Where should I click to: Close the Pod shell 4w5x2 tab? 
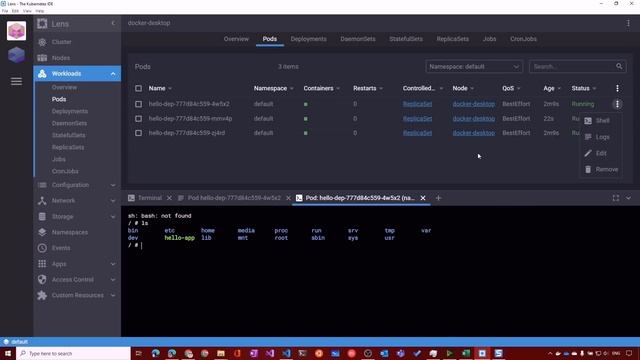tap(423, 198)
